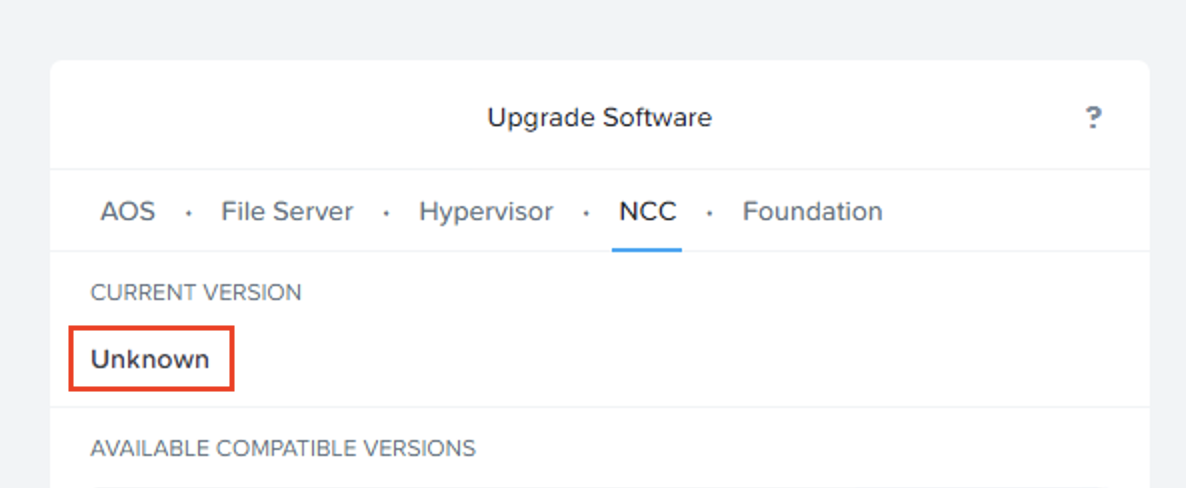This screenshot has width=1186, height=488.
Task: Click blank area right of CURRENT VERSION label
Action: [x=700, y=293]
